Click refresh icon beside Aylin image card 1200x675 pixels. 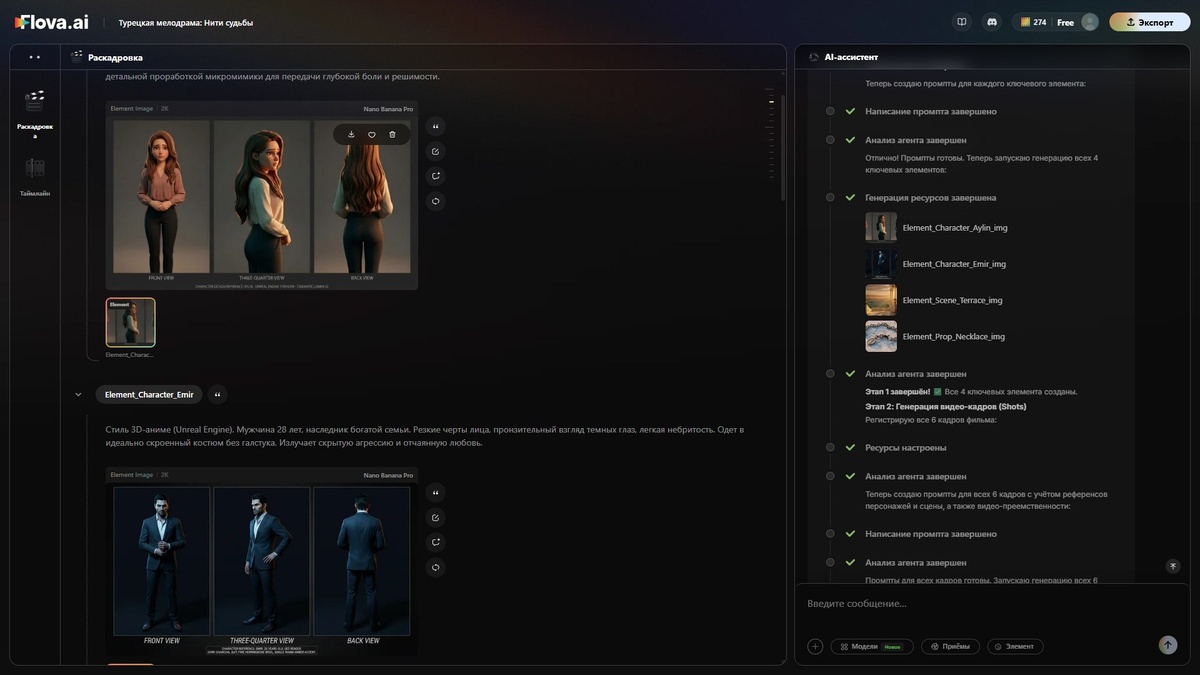(x=436, y=201)
